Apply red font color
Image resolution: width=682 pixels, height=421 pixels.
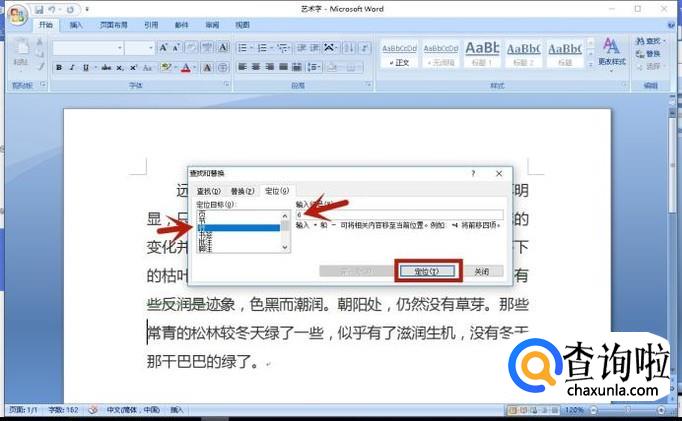point(186,67)
